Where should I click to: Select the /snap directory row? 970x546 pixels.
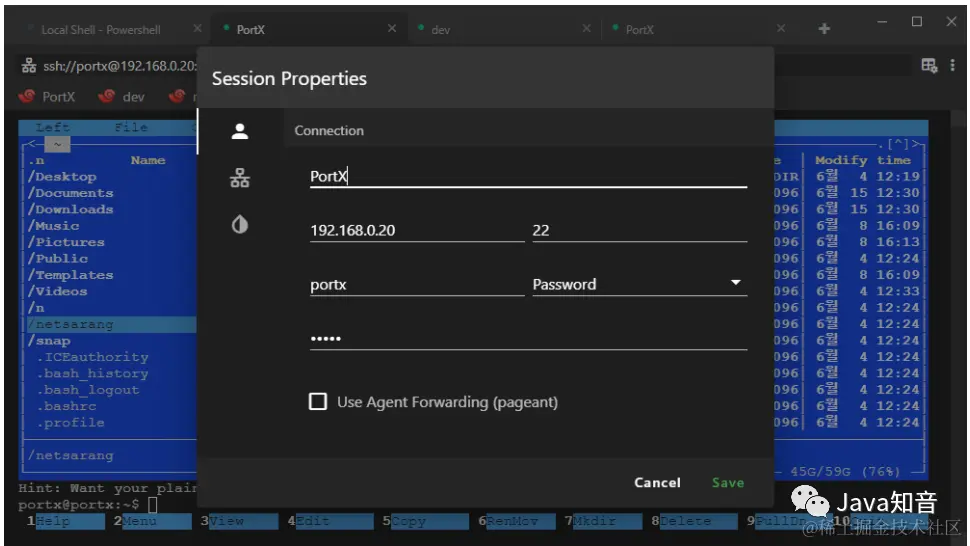(x=111, y=341)
